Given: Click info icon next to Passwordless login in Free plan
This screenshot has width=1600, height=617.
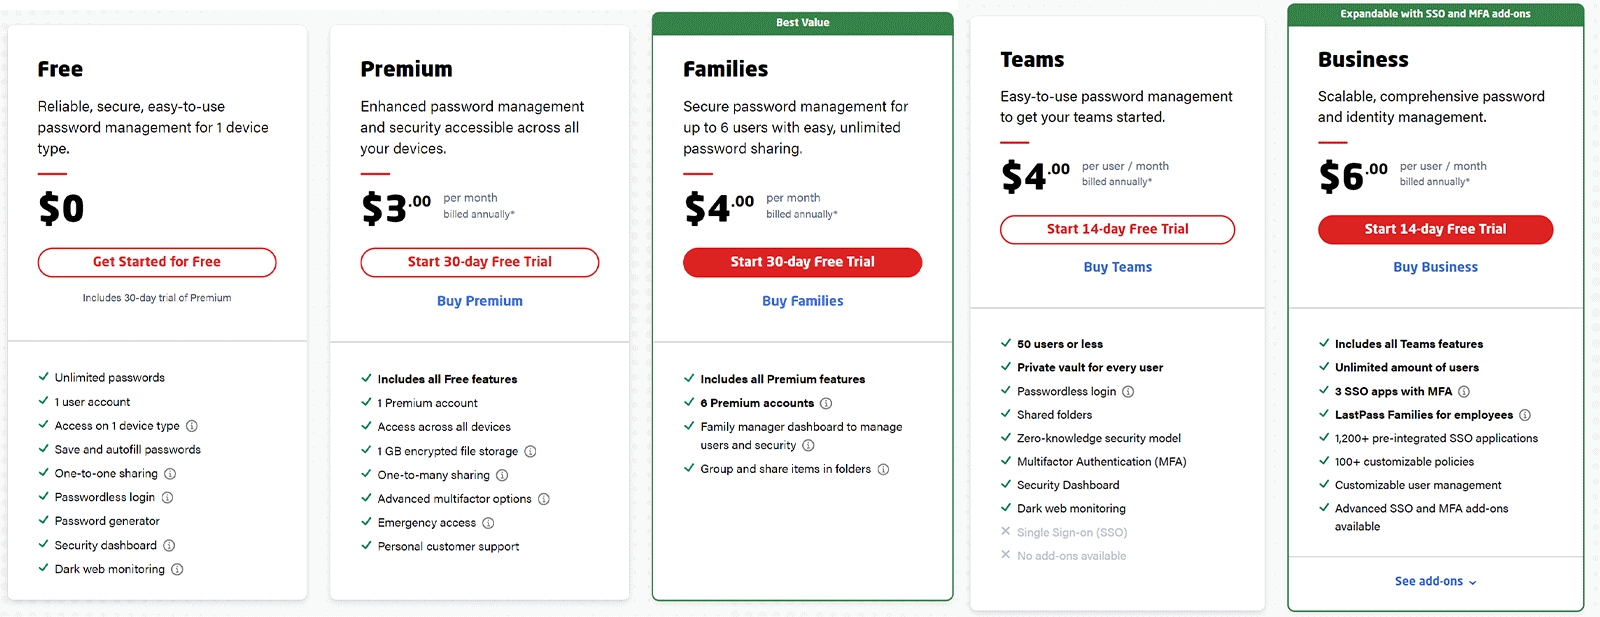Looking at the screenshot, I should coord(167,498).
